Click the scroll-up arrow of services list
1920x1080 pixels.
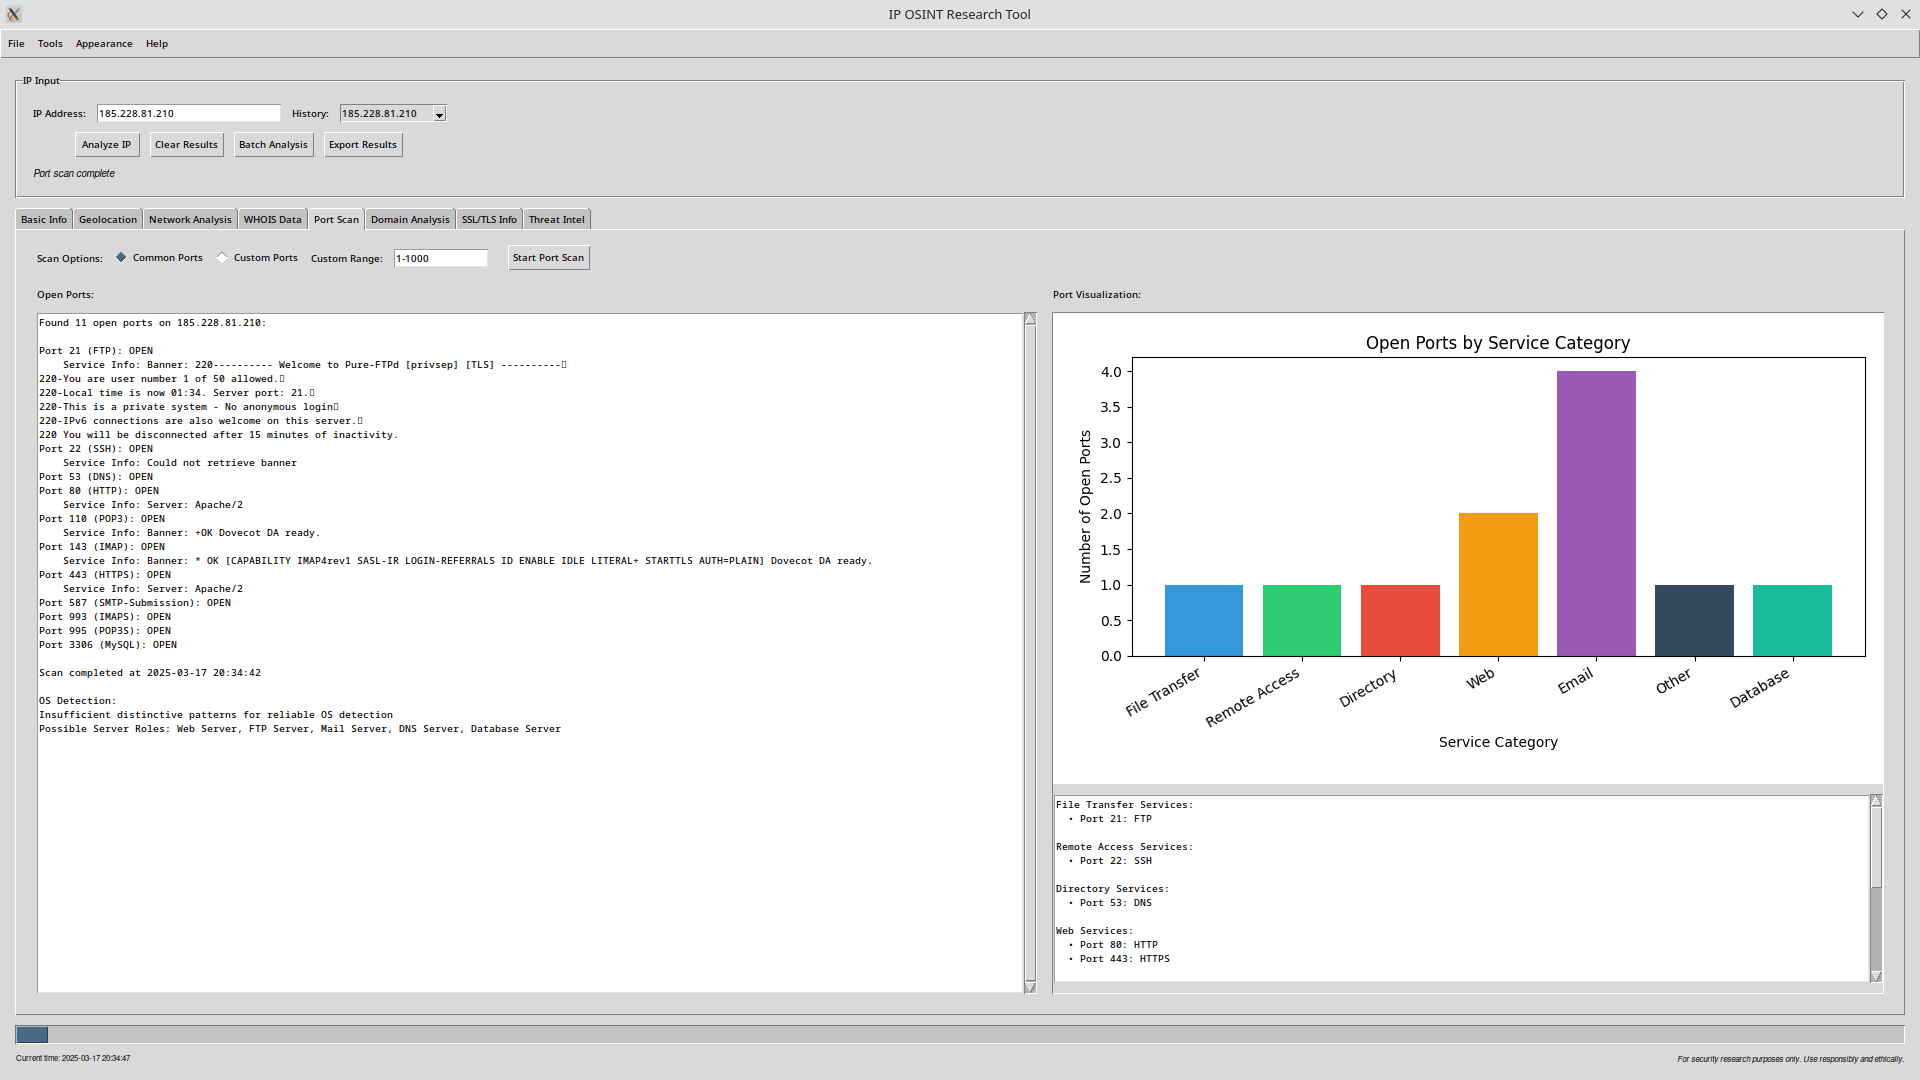[x=1876, y=801]
